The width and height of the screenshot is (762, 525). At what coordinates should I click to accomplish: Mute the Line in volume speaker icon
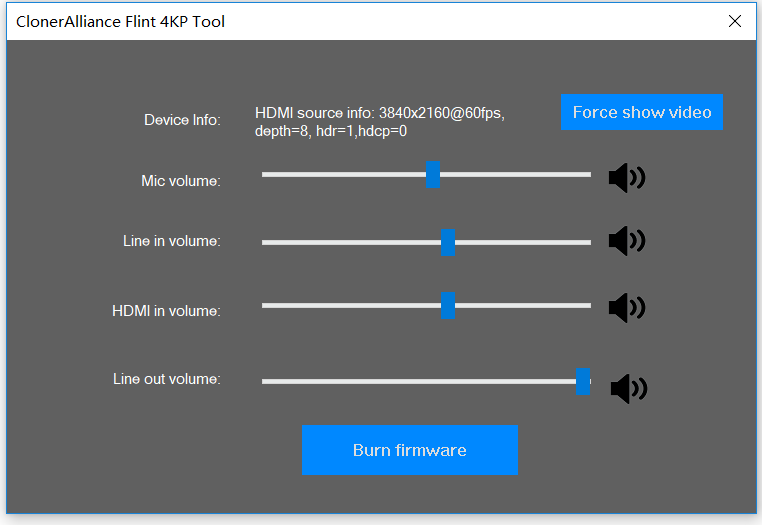click(627, 241)
